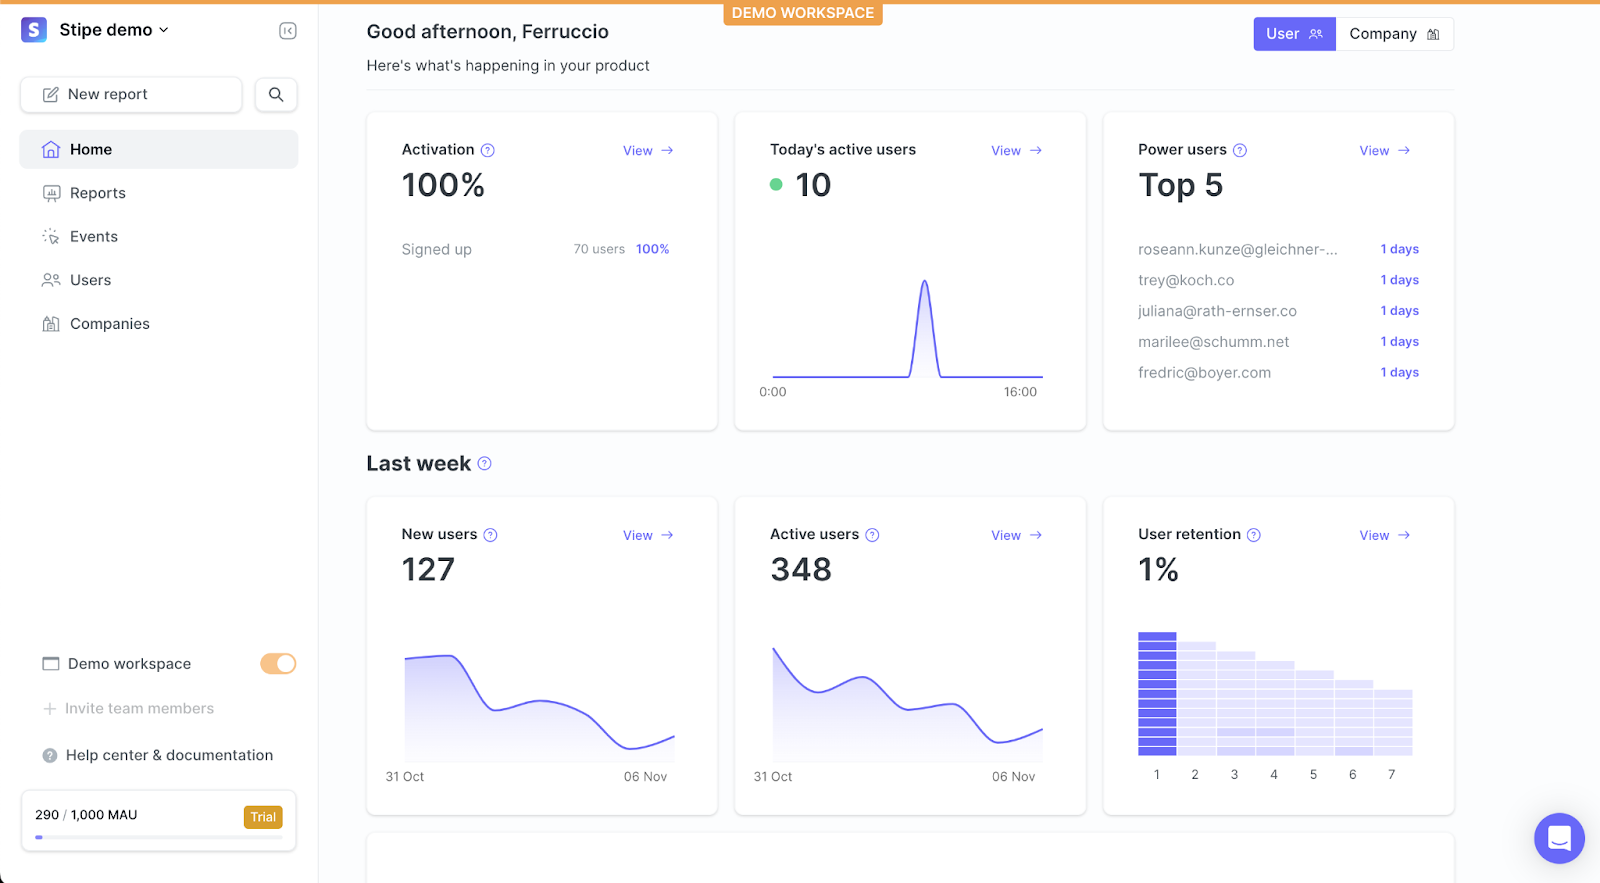Click the Help center question mark icon
The height and width of the screenshot is (883, 1600).
pos(50,756)
